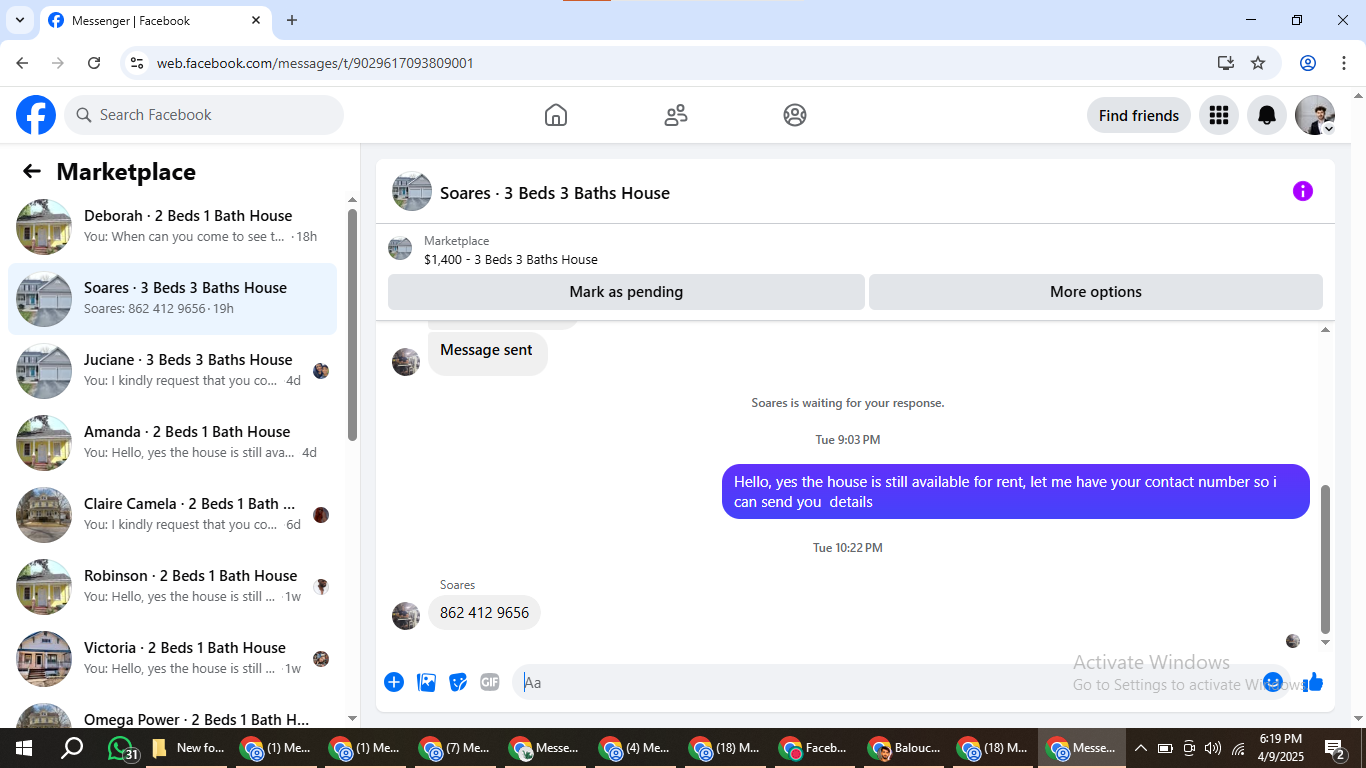This screenshot has width=1366, height=768.
Task: Open the $1,400 - 3 Beds 3 Baths House listing
Action: pos(511,259)
